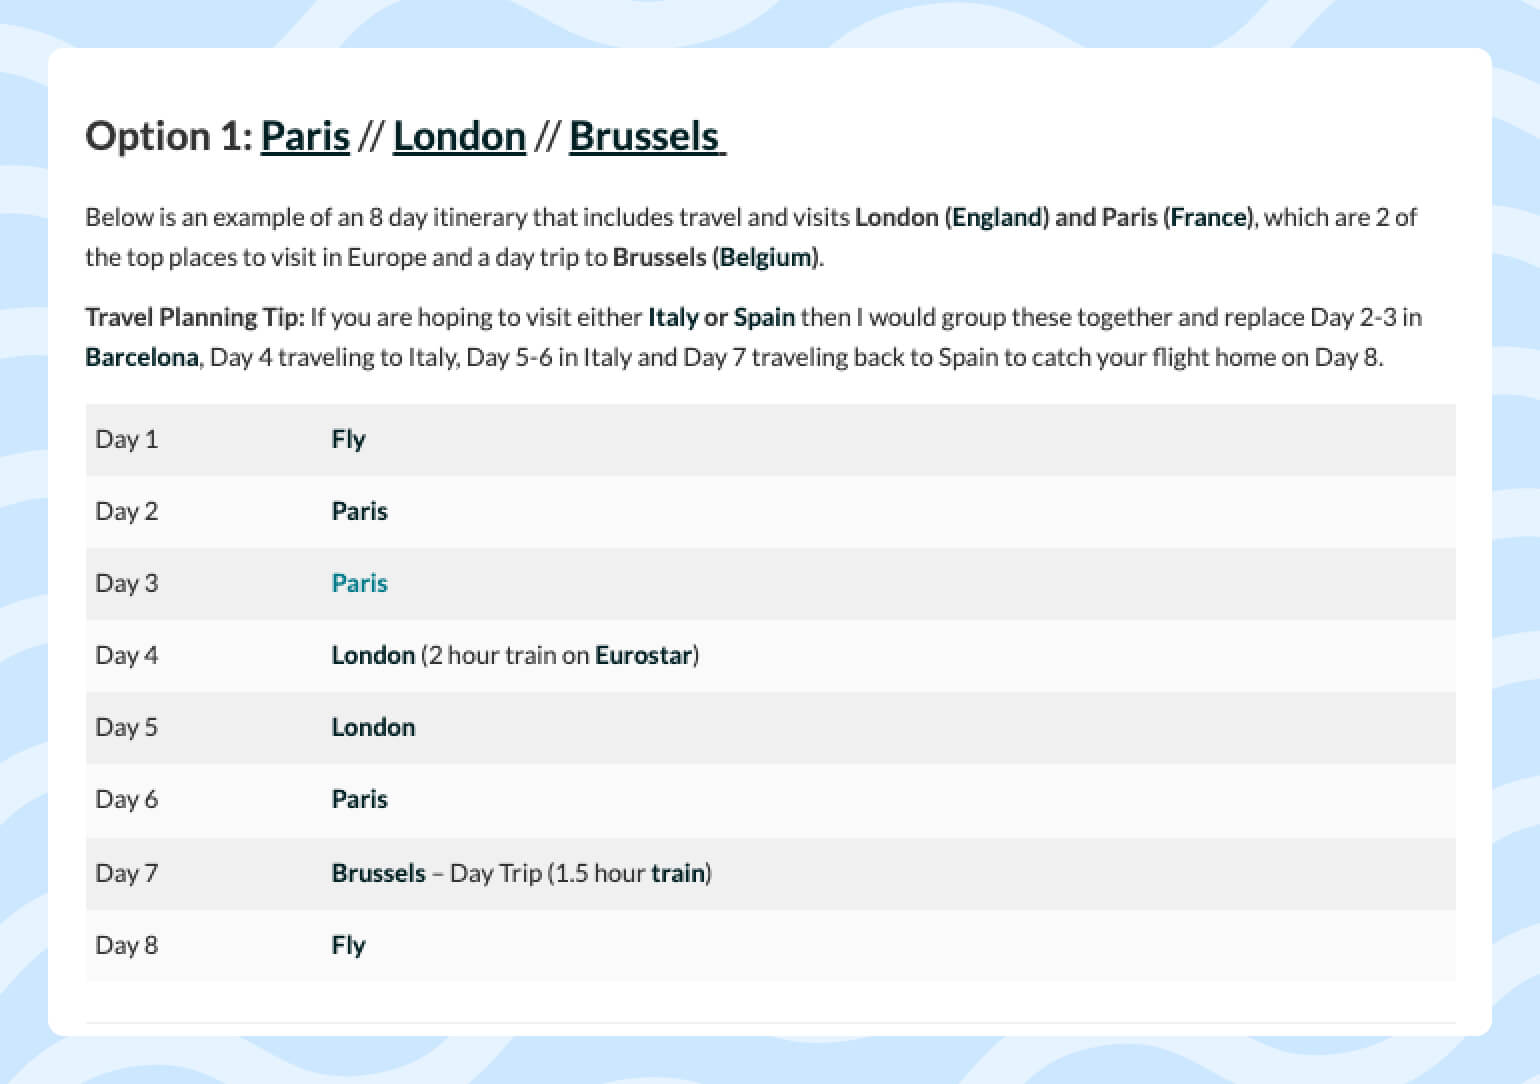
Task: Click the "Day 7" table cell
Action: click(126, 873)
